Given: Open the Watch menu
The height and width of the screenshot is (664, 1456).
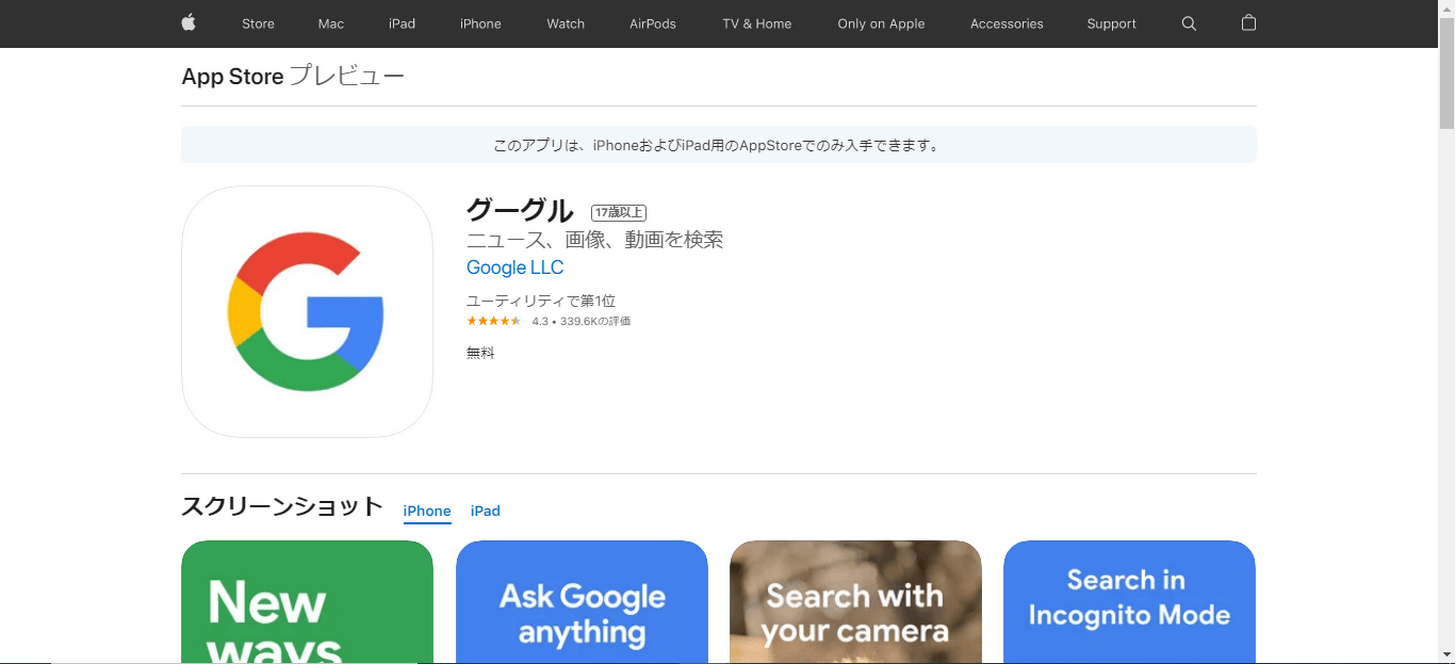Looking at the screenshot, I should click(566, 24).
